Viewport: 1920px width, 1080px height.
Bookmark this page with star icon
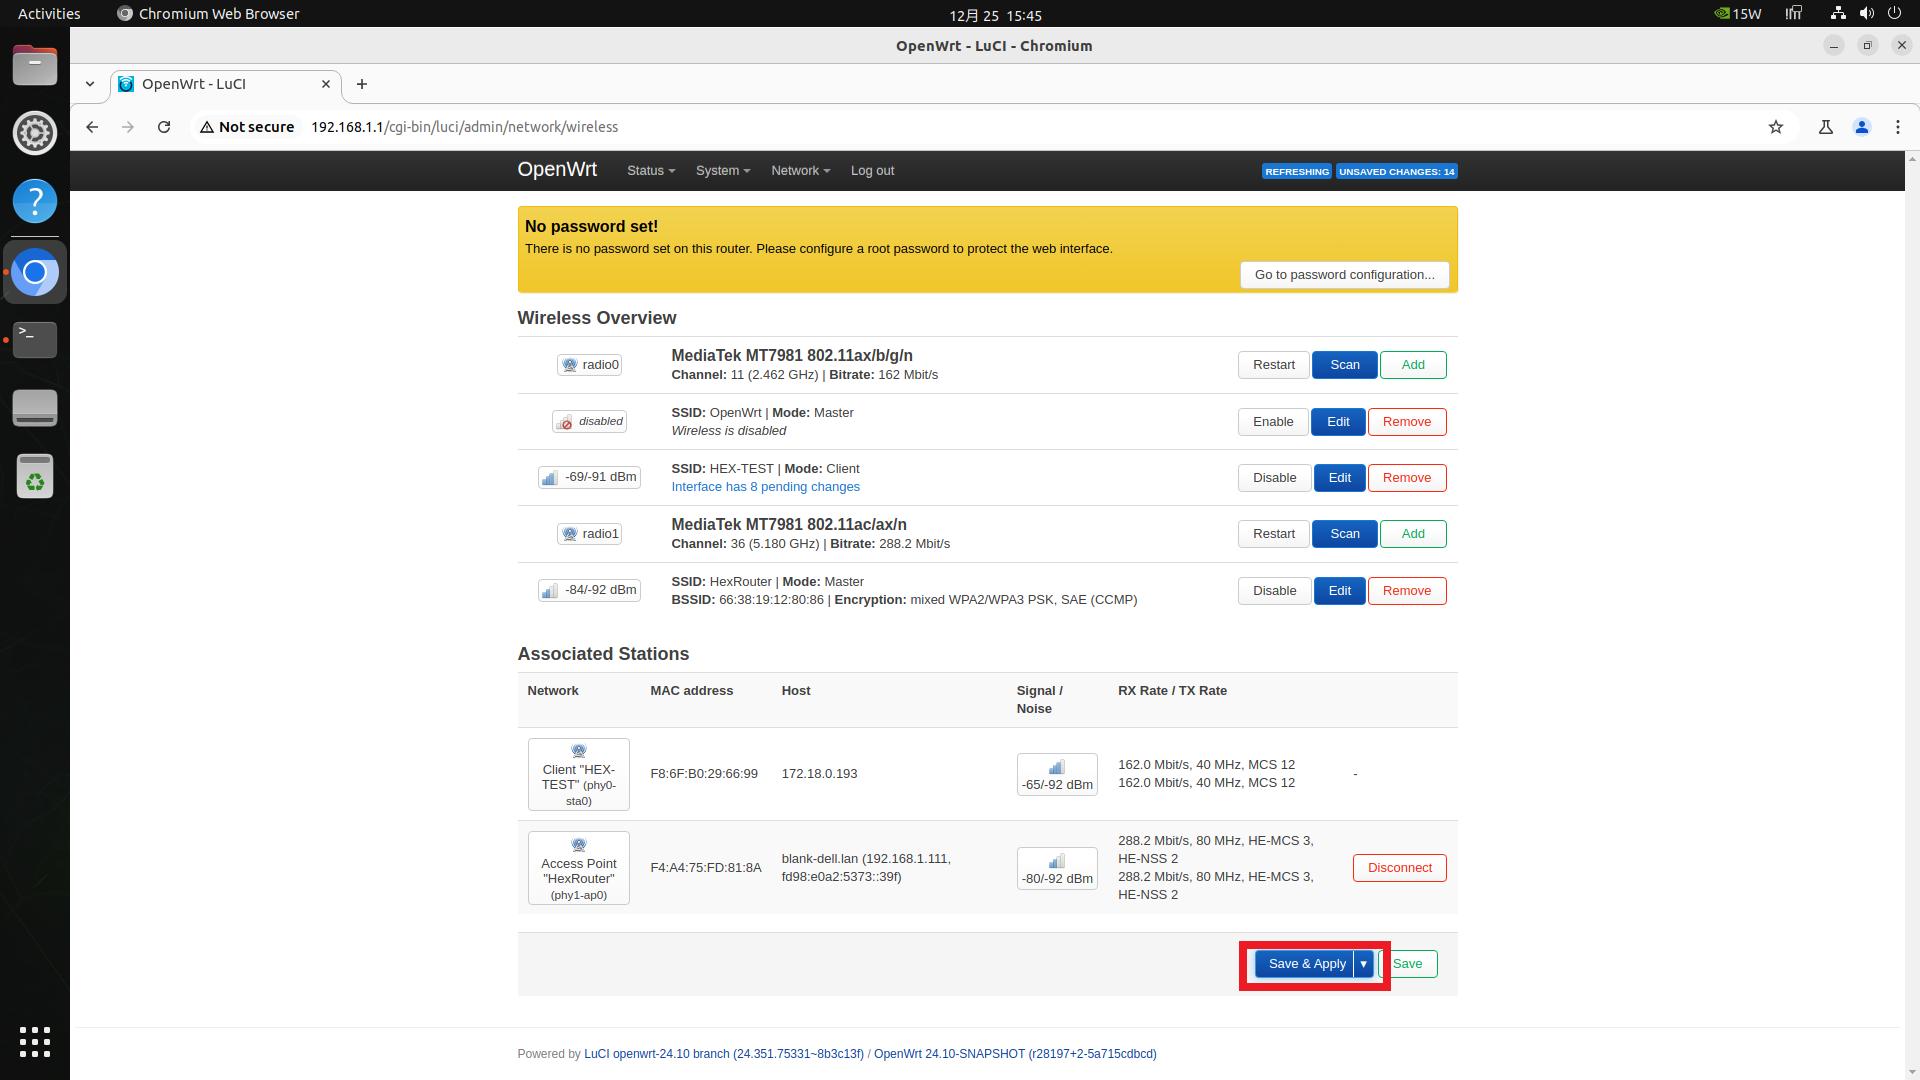tap(1775, 127)
